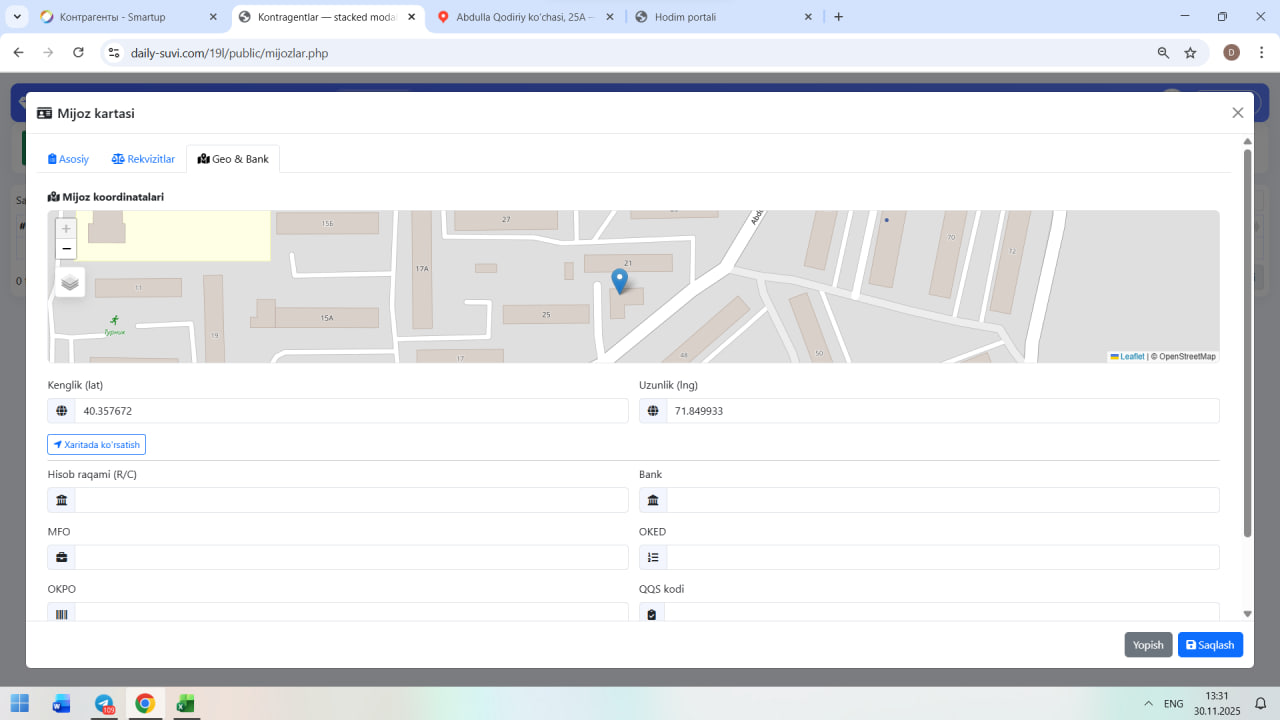Expand the Chrome tab search dropdown
This screenshot has height=720, width=1280.
[x=17, y=17]
